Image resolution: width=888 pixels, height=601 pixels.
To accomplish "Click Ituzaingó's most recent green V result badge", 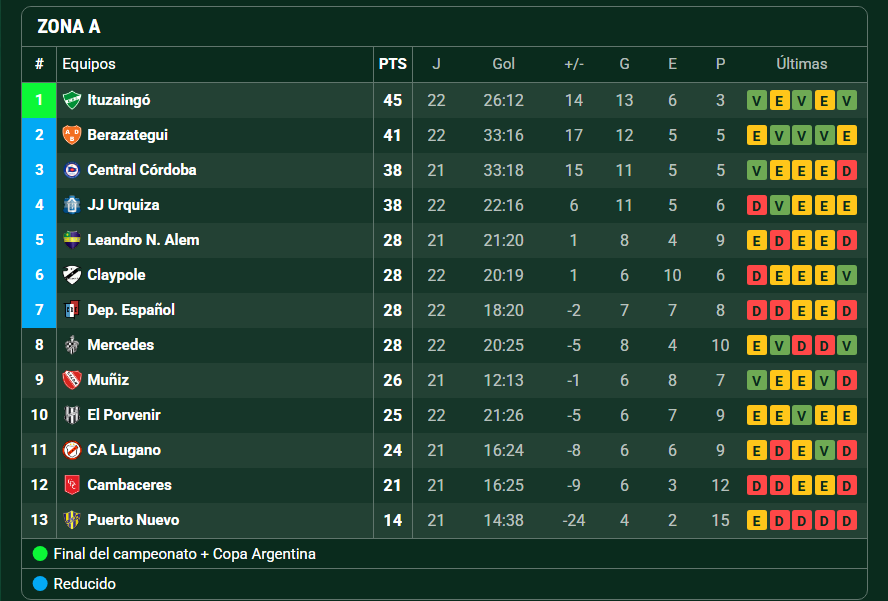I will click(x=847, y=100).
